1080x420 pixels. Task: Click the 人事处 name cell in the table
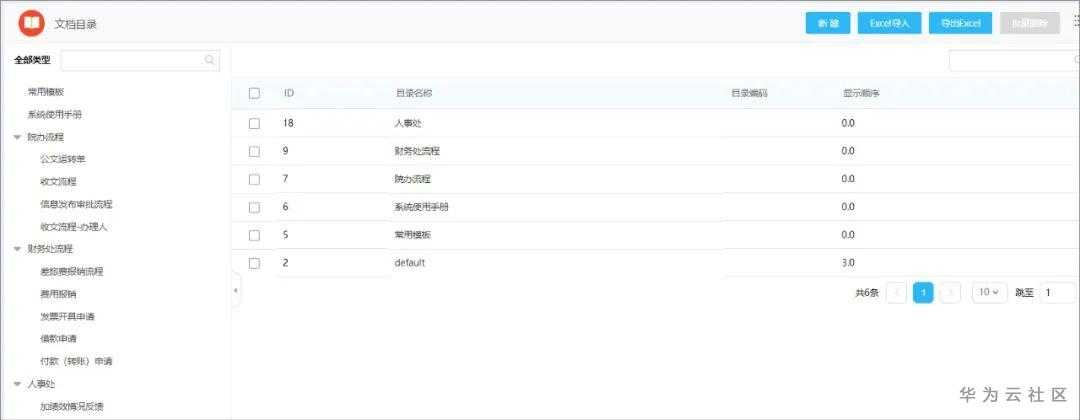pos(408,123)
